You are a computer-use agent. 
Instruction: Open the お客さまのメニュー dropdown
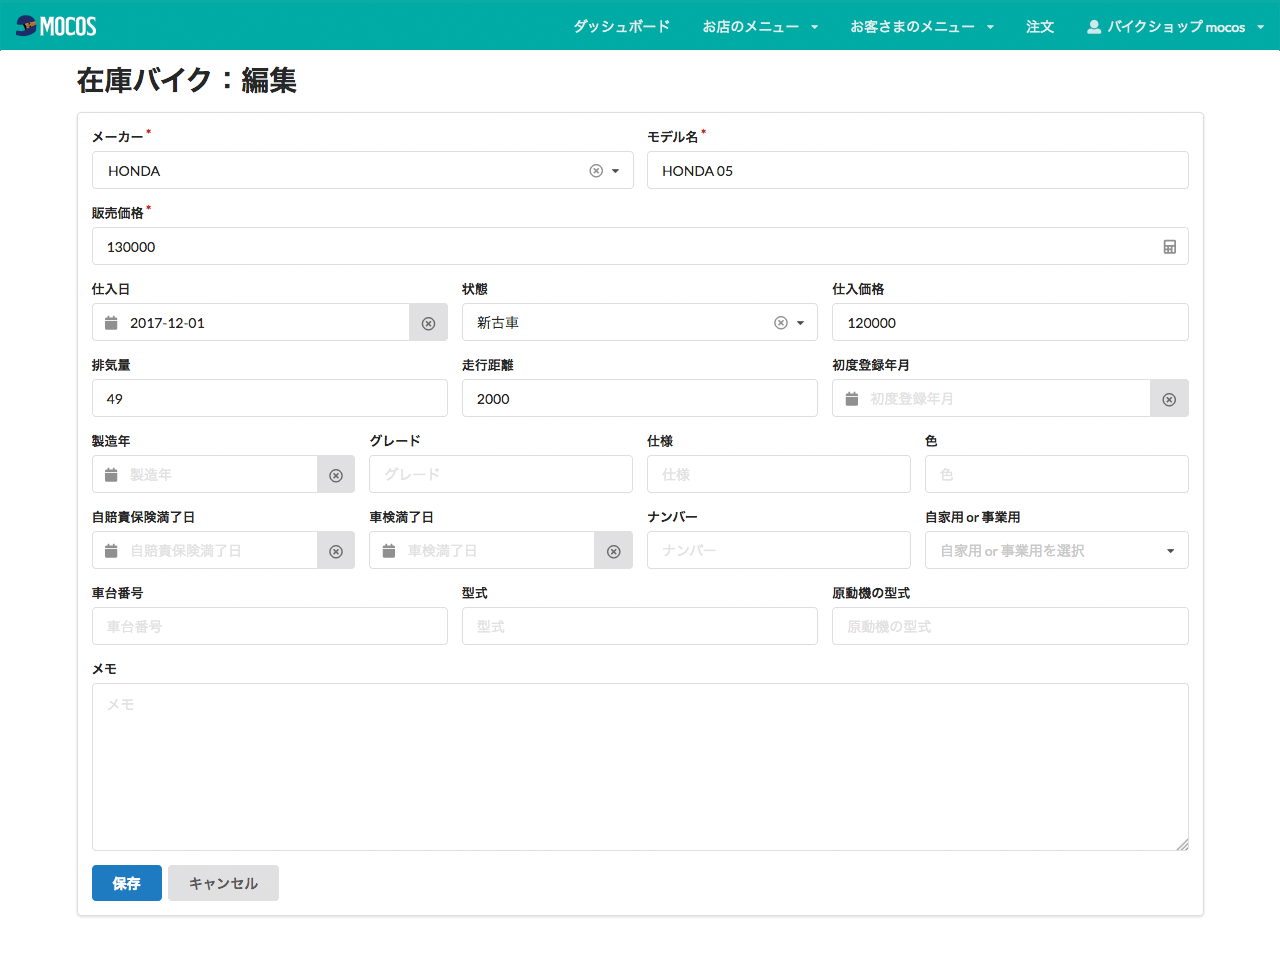click(x=922, y=27)
